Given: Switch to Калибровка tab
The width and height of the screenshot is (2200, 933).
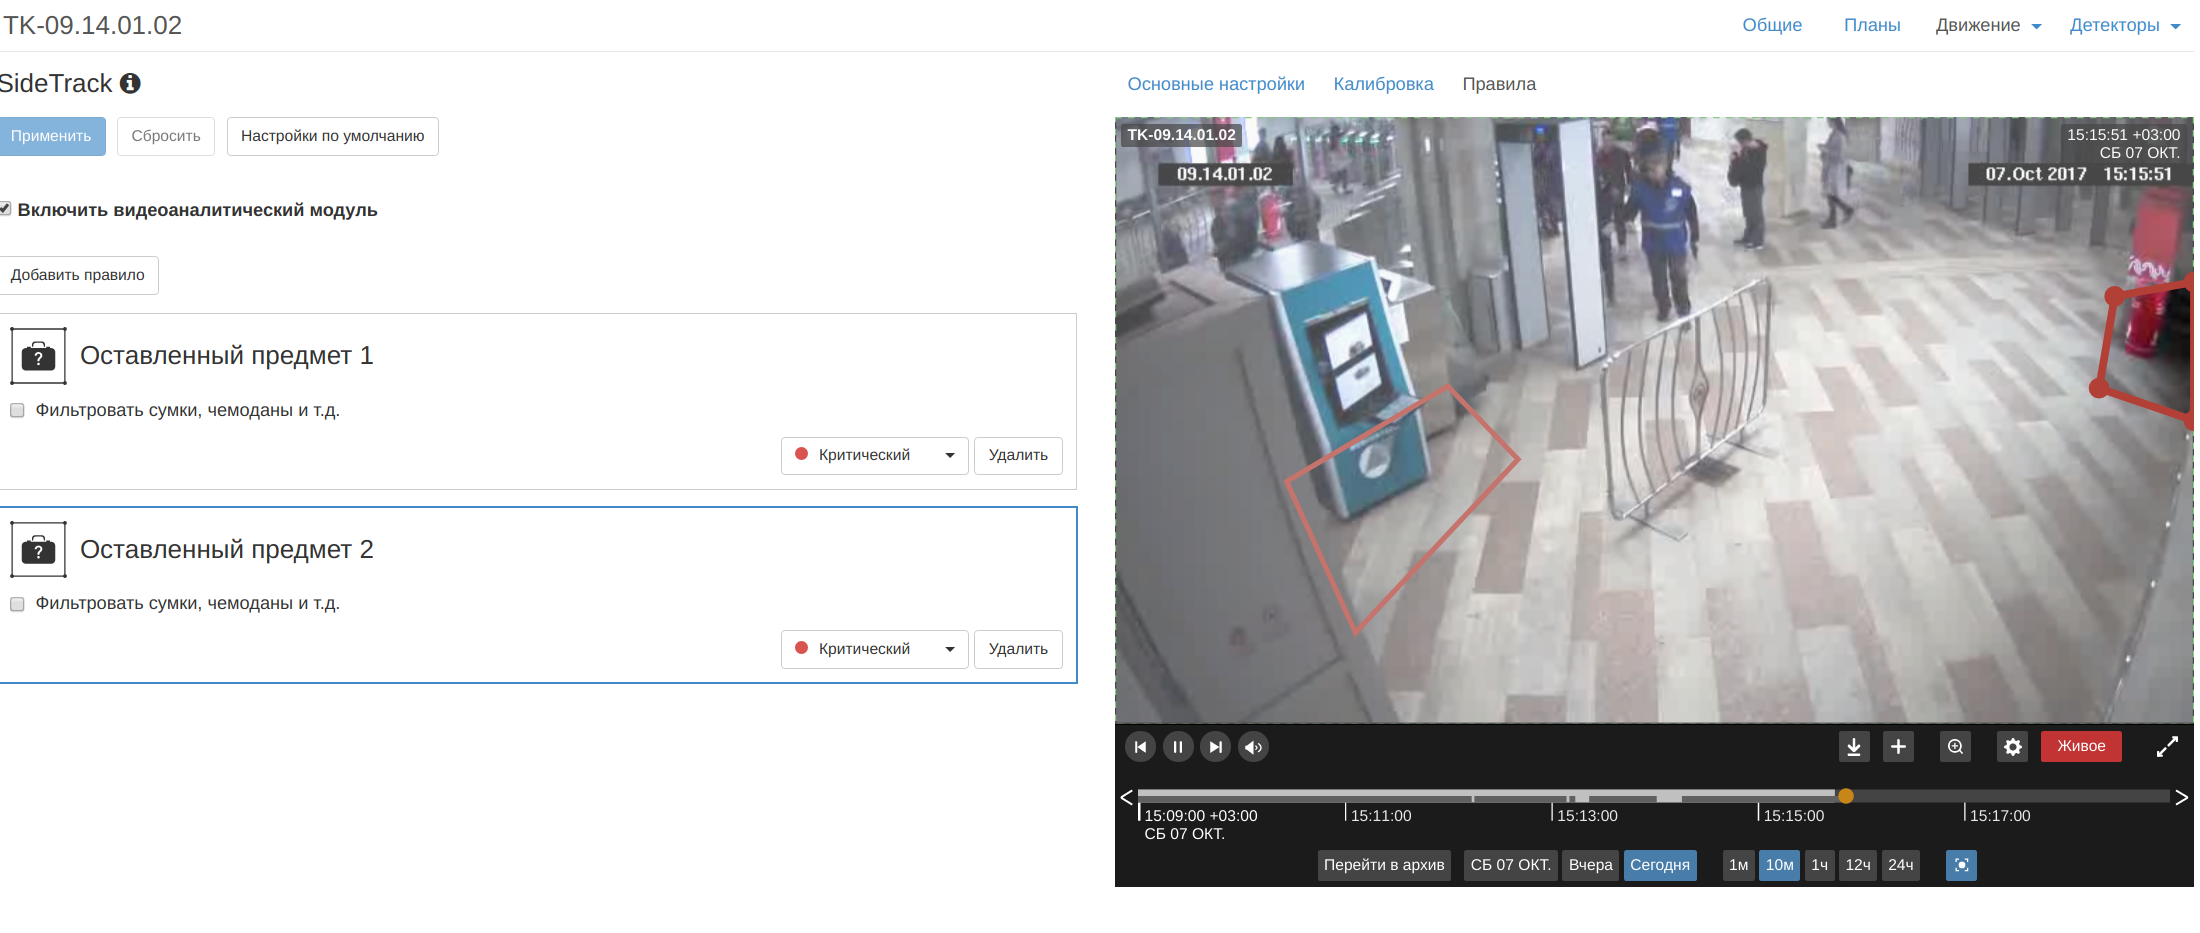Looking at the screenshot, I should pos(1383,84).
